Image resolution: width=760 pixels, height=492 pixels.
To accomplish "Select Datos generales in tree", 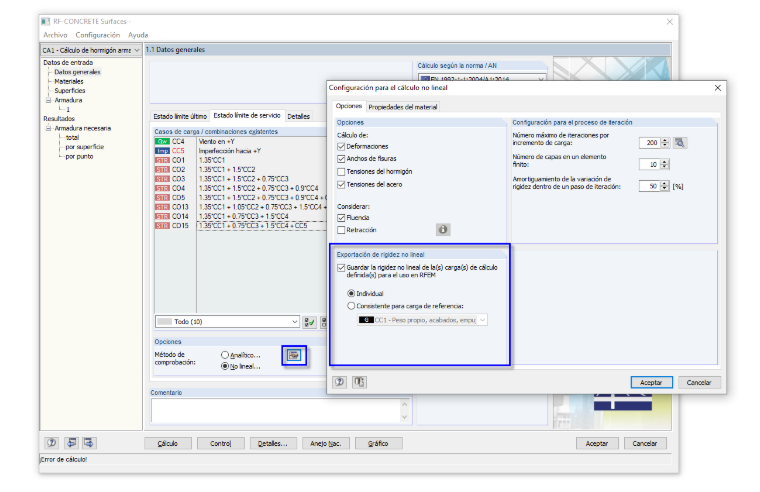I will click(x=78, y=72).
